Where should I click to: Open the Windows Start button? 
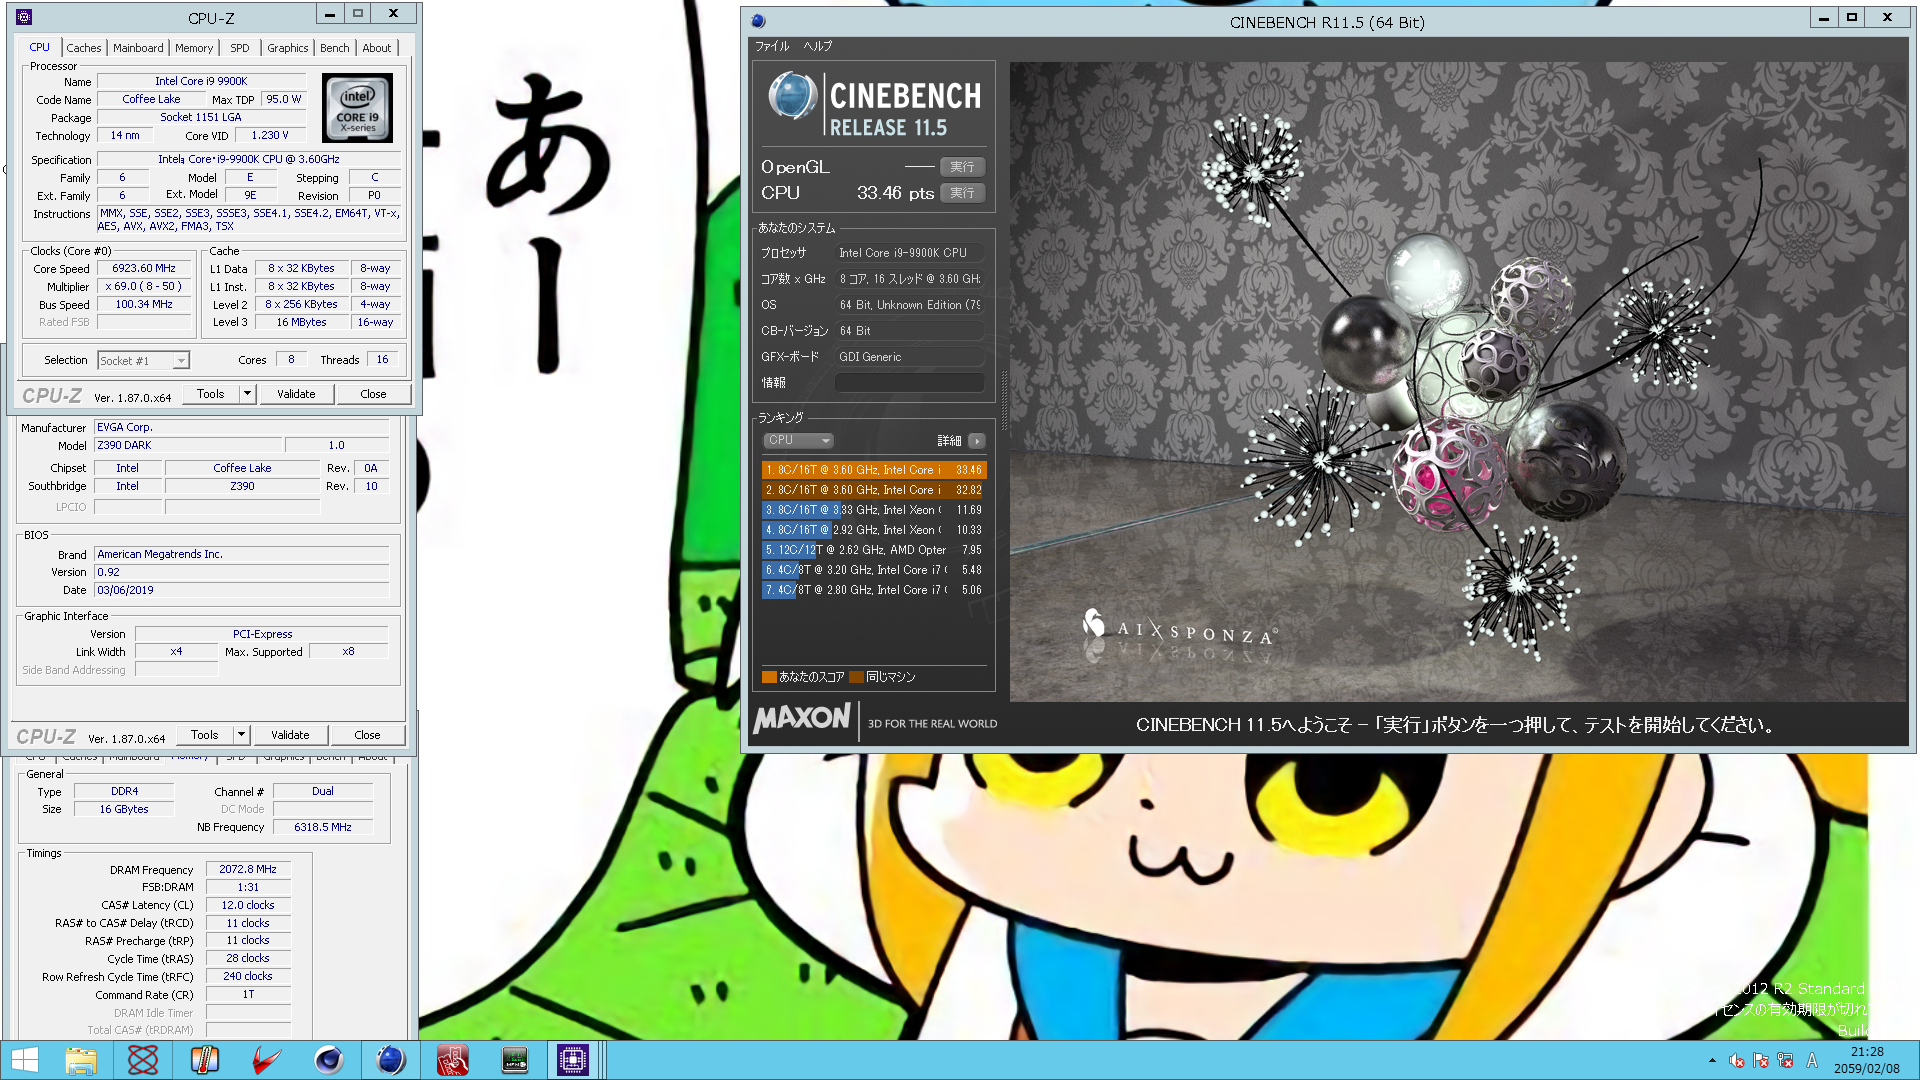pyautogui.click(x=24, y=1060)
